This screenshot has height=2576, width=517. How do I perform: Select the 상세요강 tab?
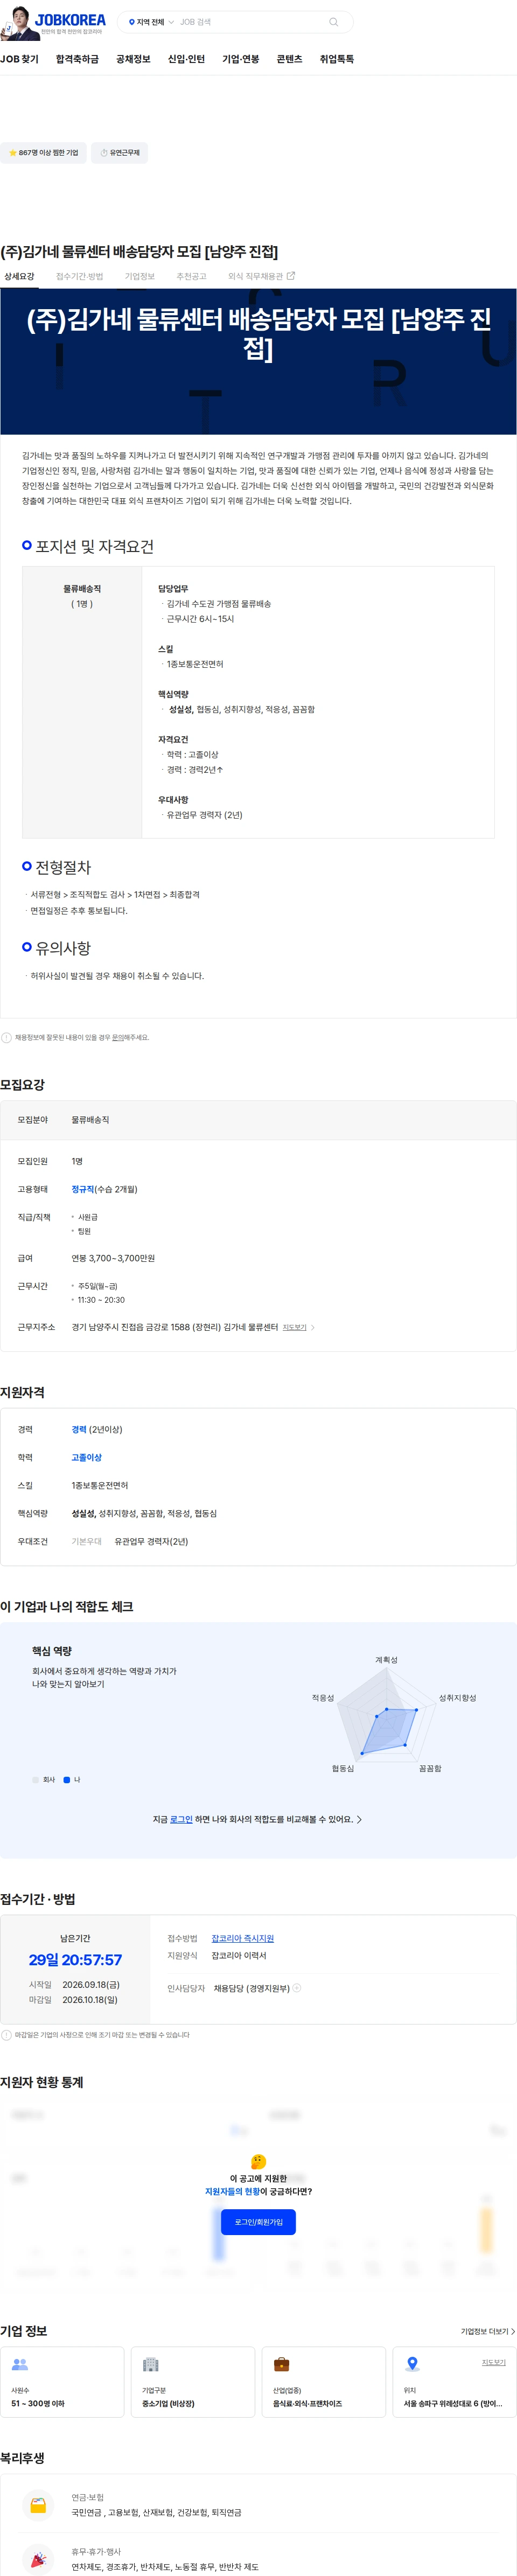[x=19, y=276]
